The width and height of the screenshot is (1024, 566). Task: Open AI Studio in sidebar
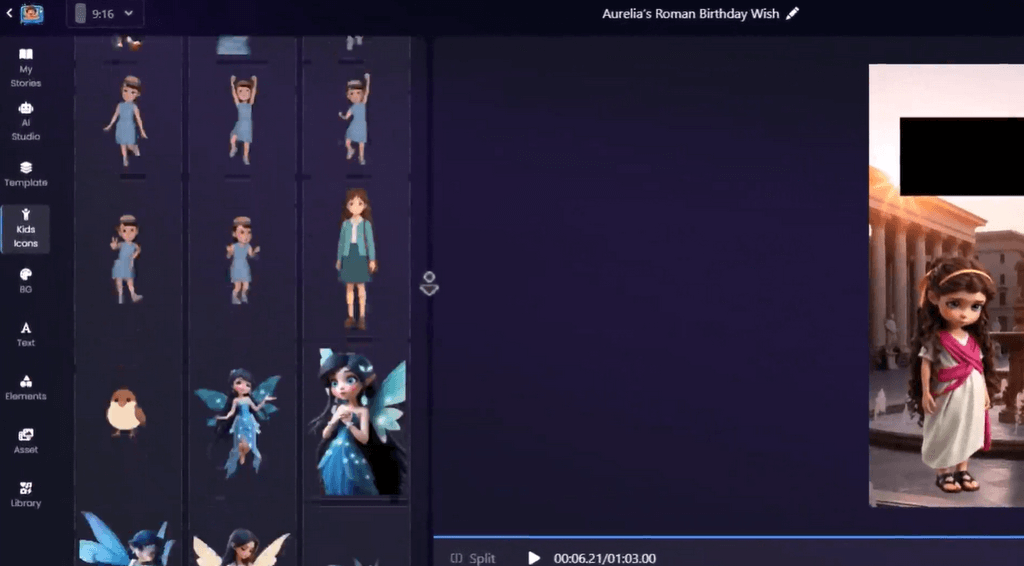[25, 121]
